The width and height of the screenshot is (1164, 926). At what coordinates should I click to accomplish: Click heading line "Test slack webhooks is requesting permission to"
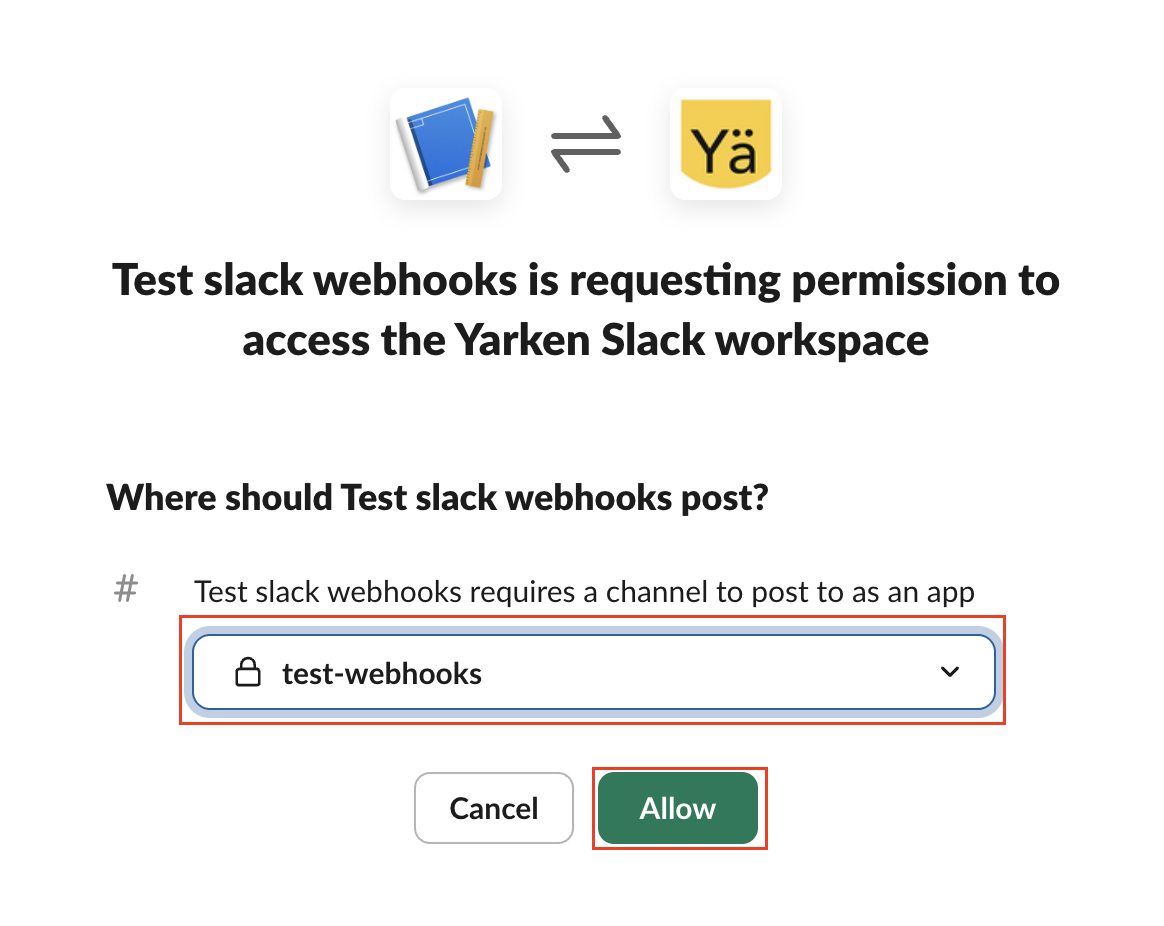[585, 280]
